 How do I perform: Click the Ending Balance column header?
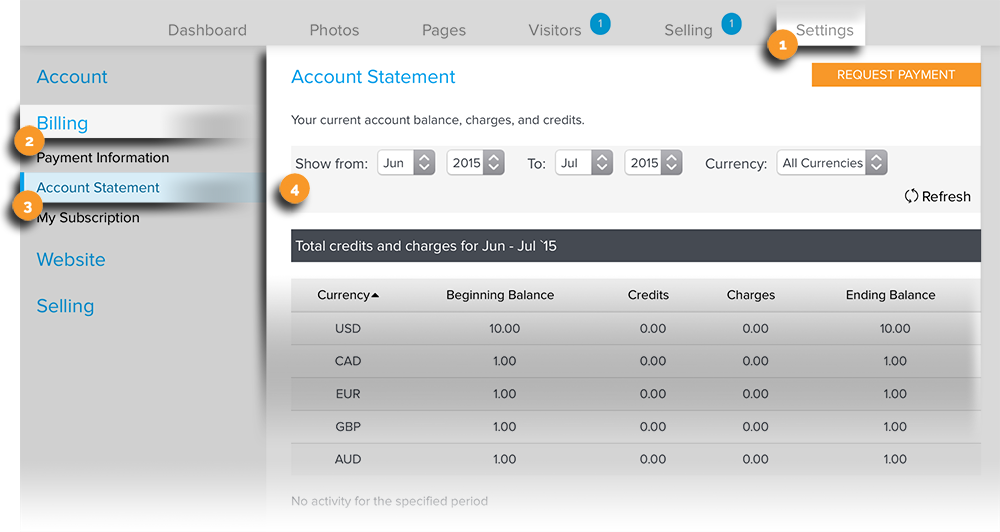coord(890,295)
